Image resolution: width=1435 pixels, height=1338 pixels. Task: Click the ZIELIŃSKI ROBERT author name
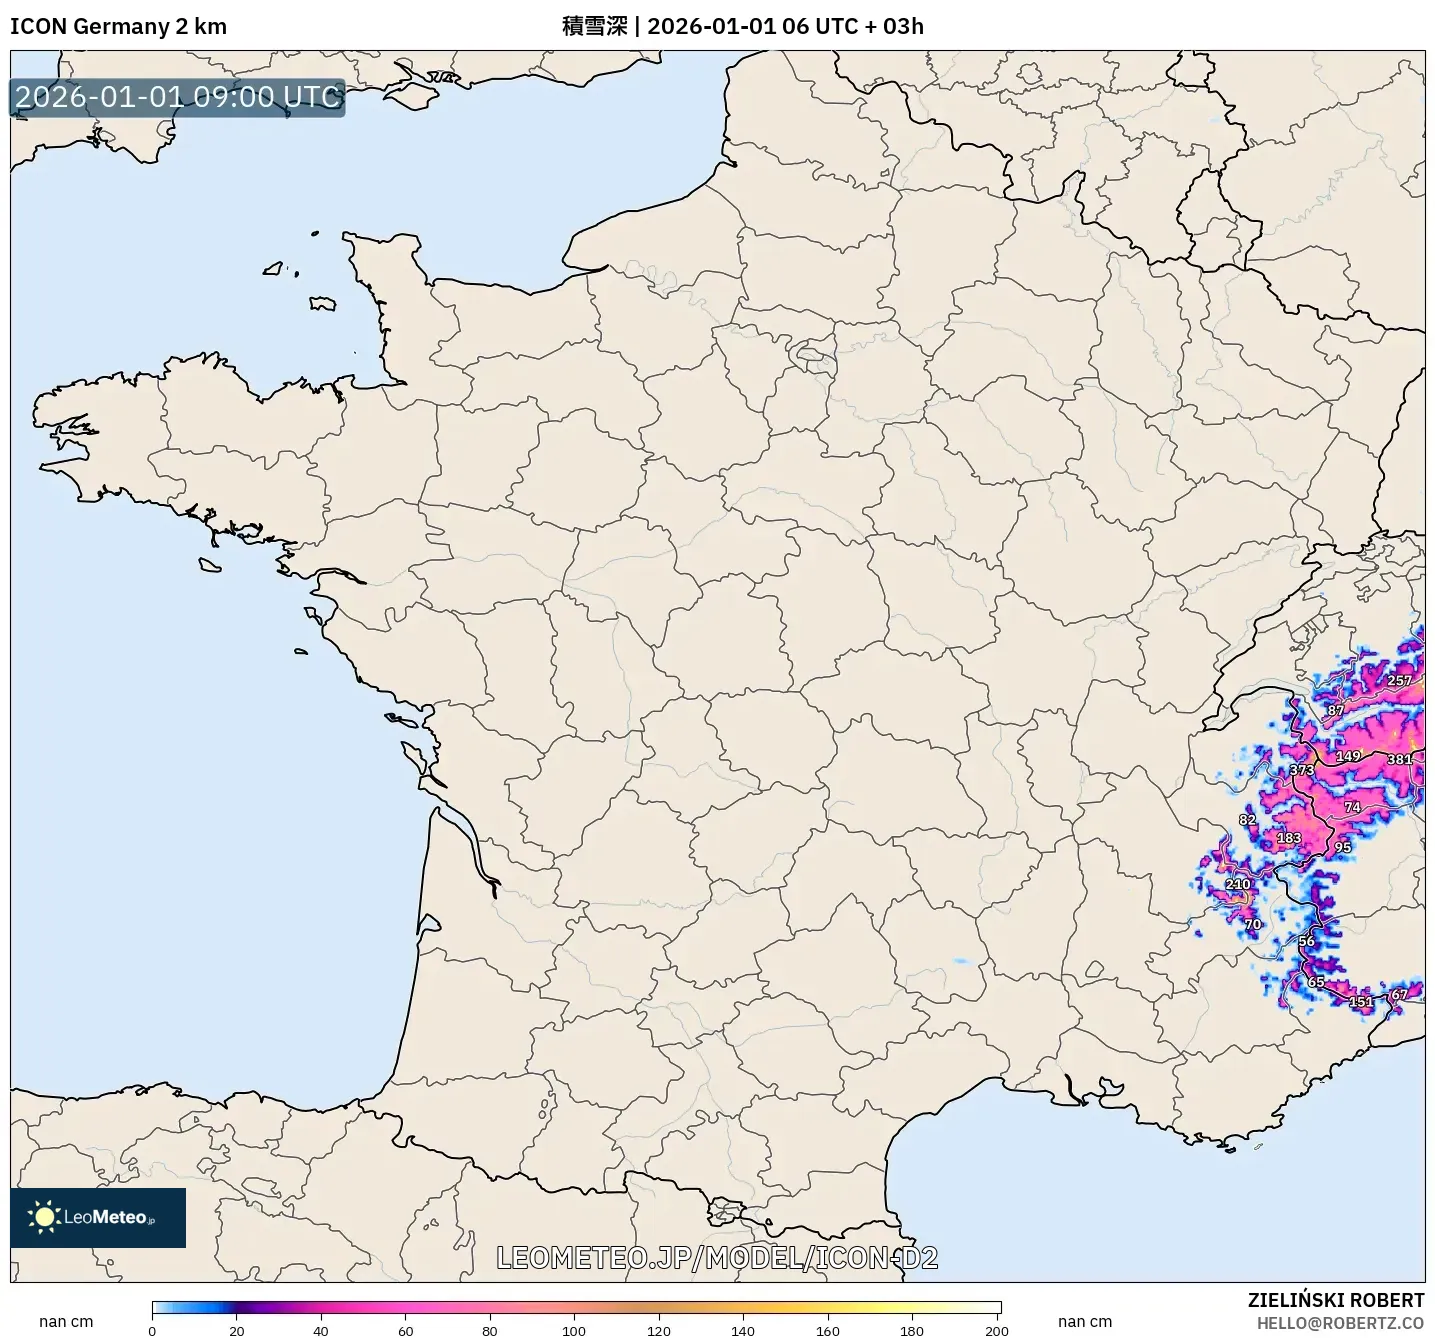point(1335,1300)
